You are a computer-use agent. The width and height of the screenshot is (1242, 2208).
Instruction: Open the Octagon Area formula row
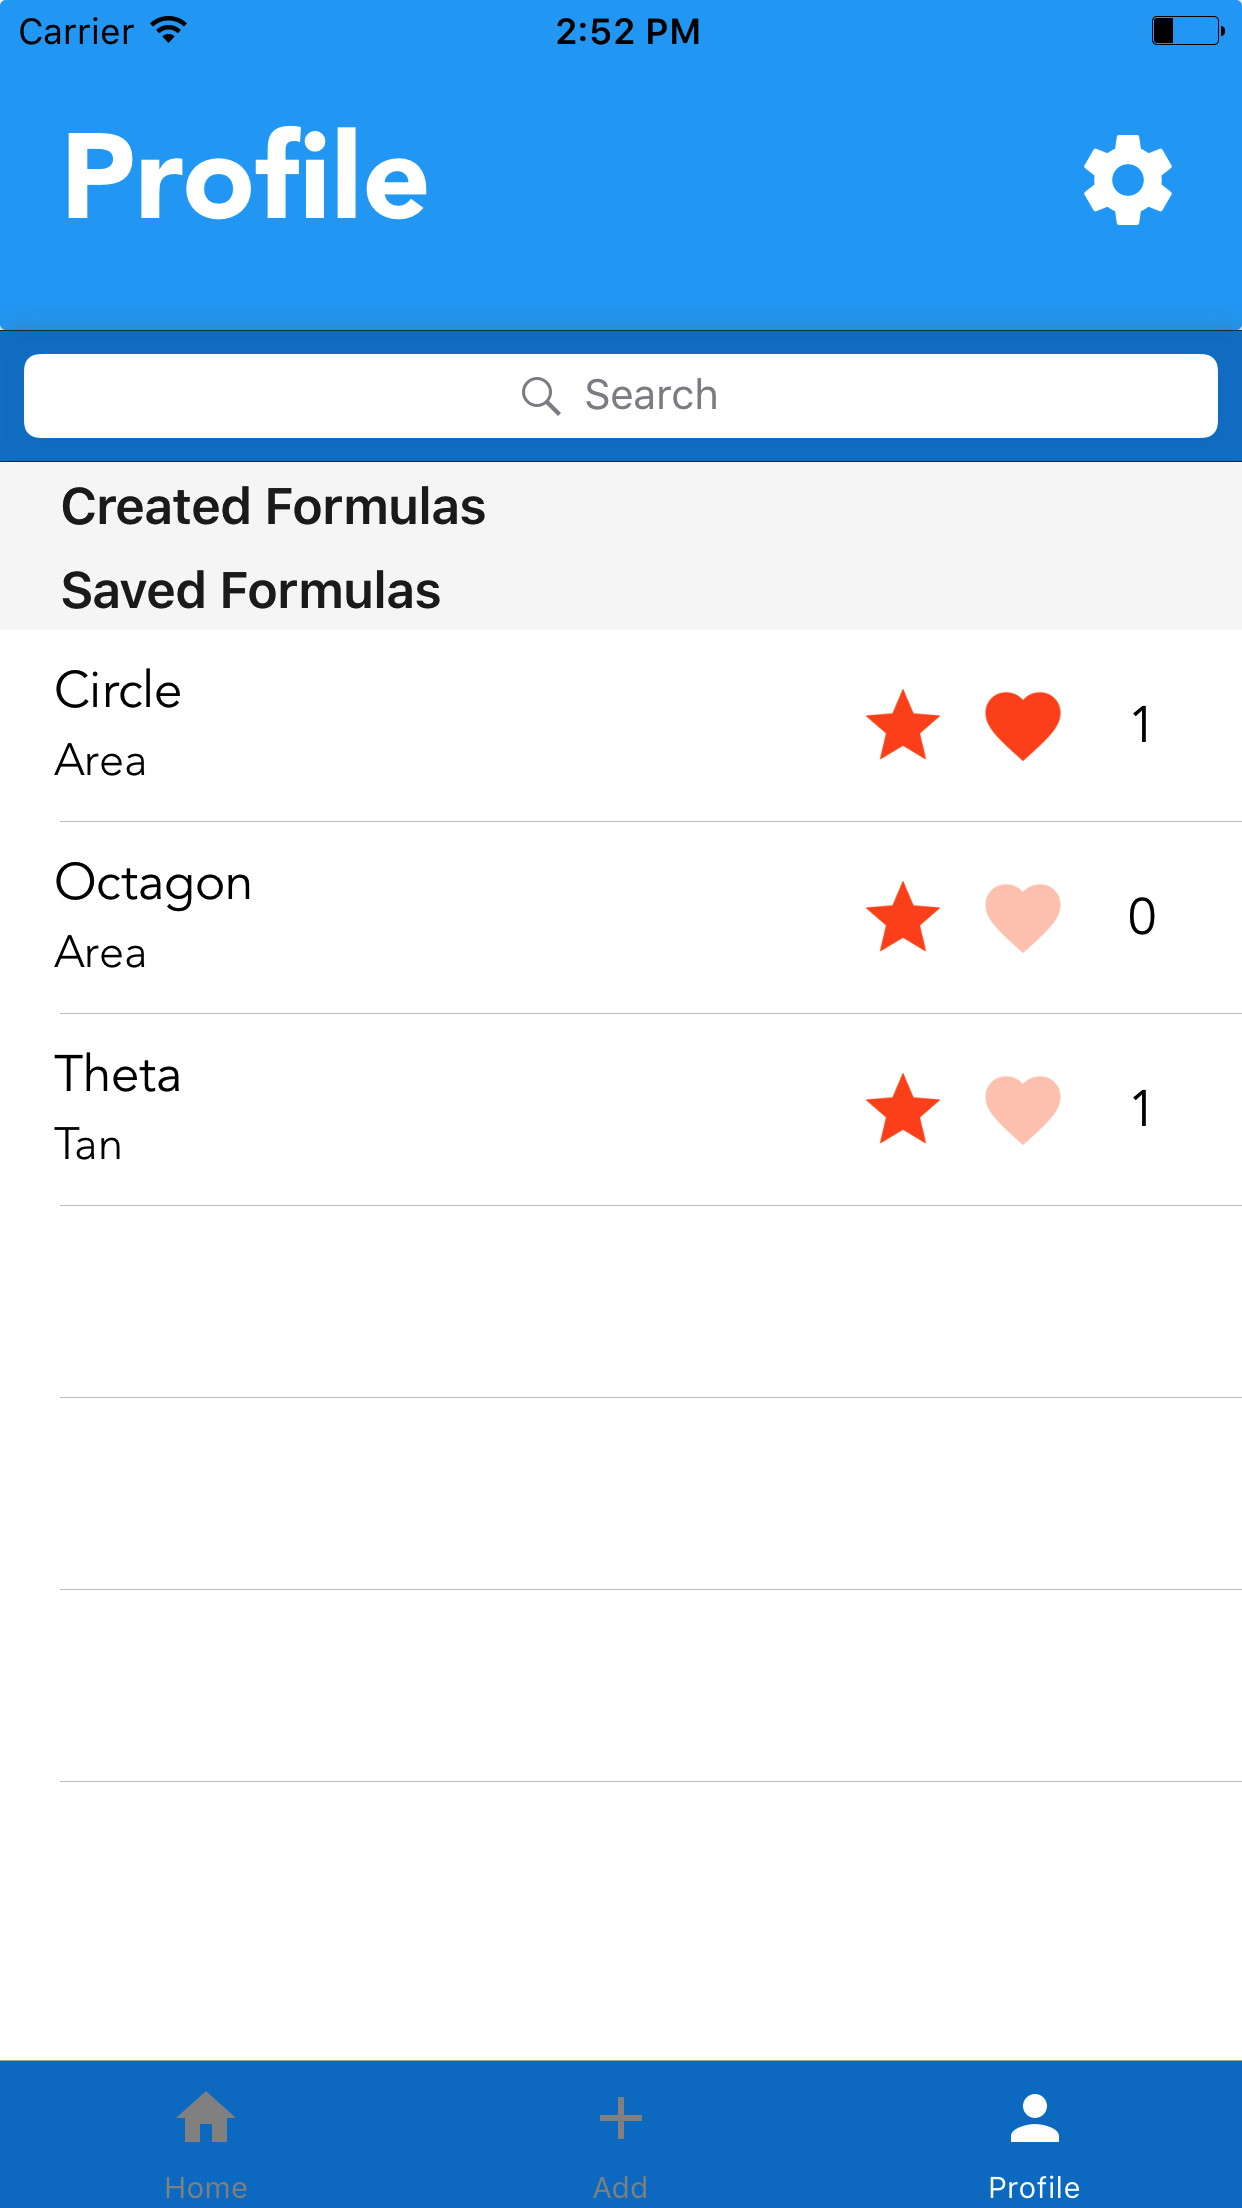[621, 918]
